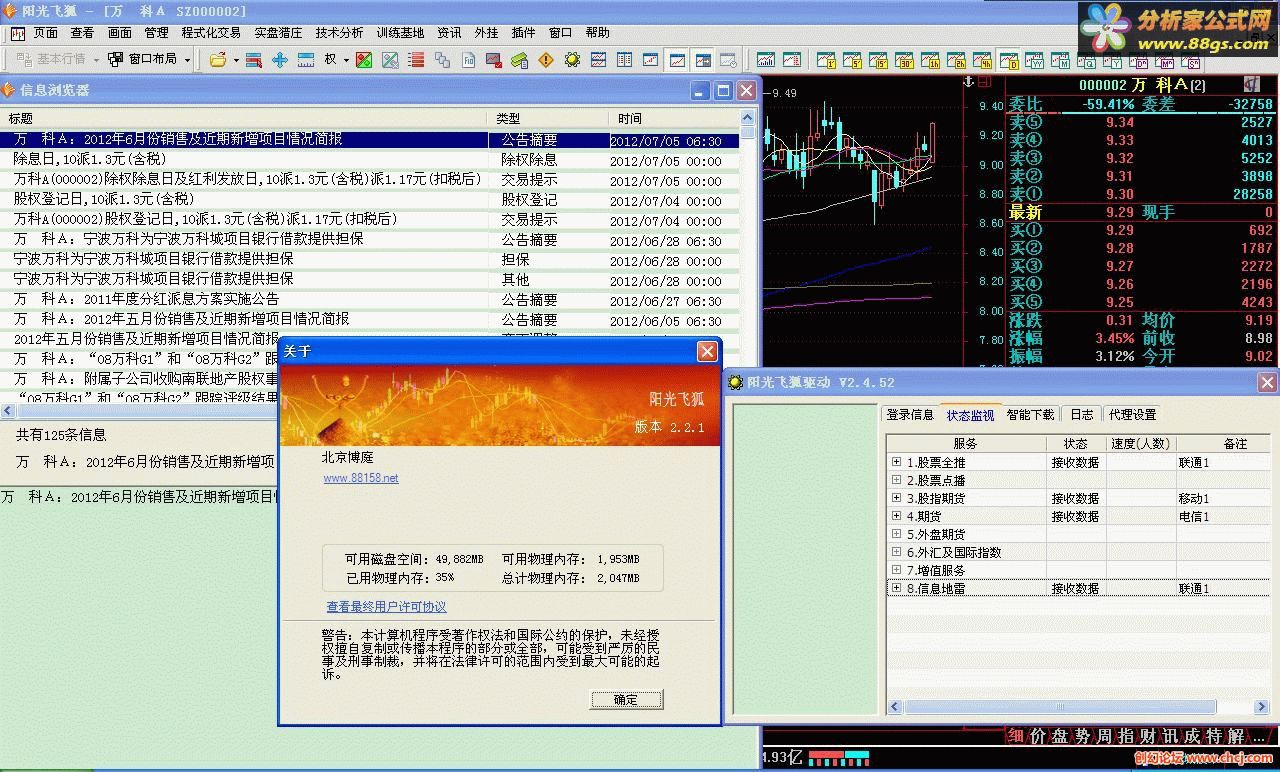Screen dimensions: 1280x772
Task: Toggle the weekly (W) period chart button
Action: tap(1034, 60)
